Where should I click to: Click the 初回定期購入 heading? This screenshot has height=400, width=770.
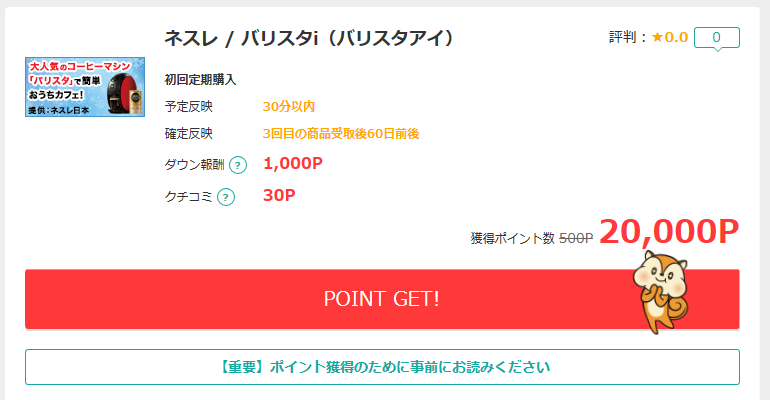pos(200,80)
